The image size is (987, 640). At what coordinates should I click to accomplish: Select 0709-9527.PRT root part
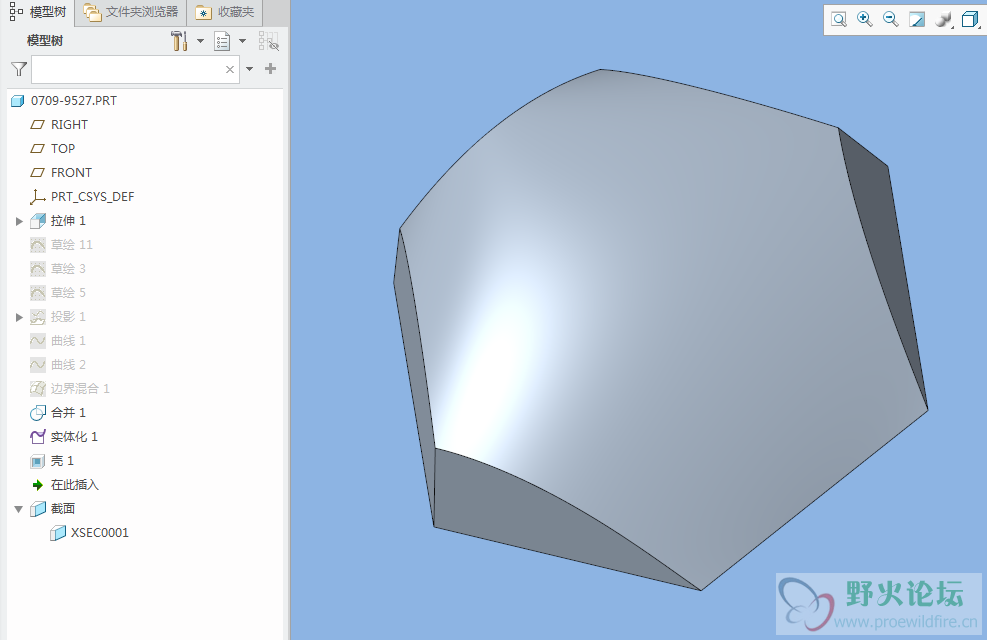(x=74, y=101)
